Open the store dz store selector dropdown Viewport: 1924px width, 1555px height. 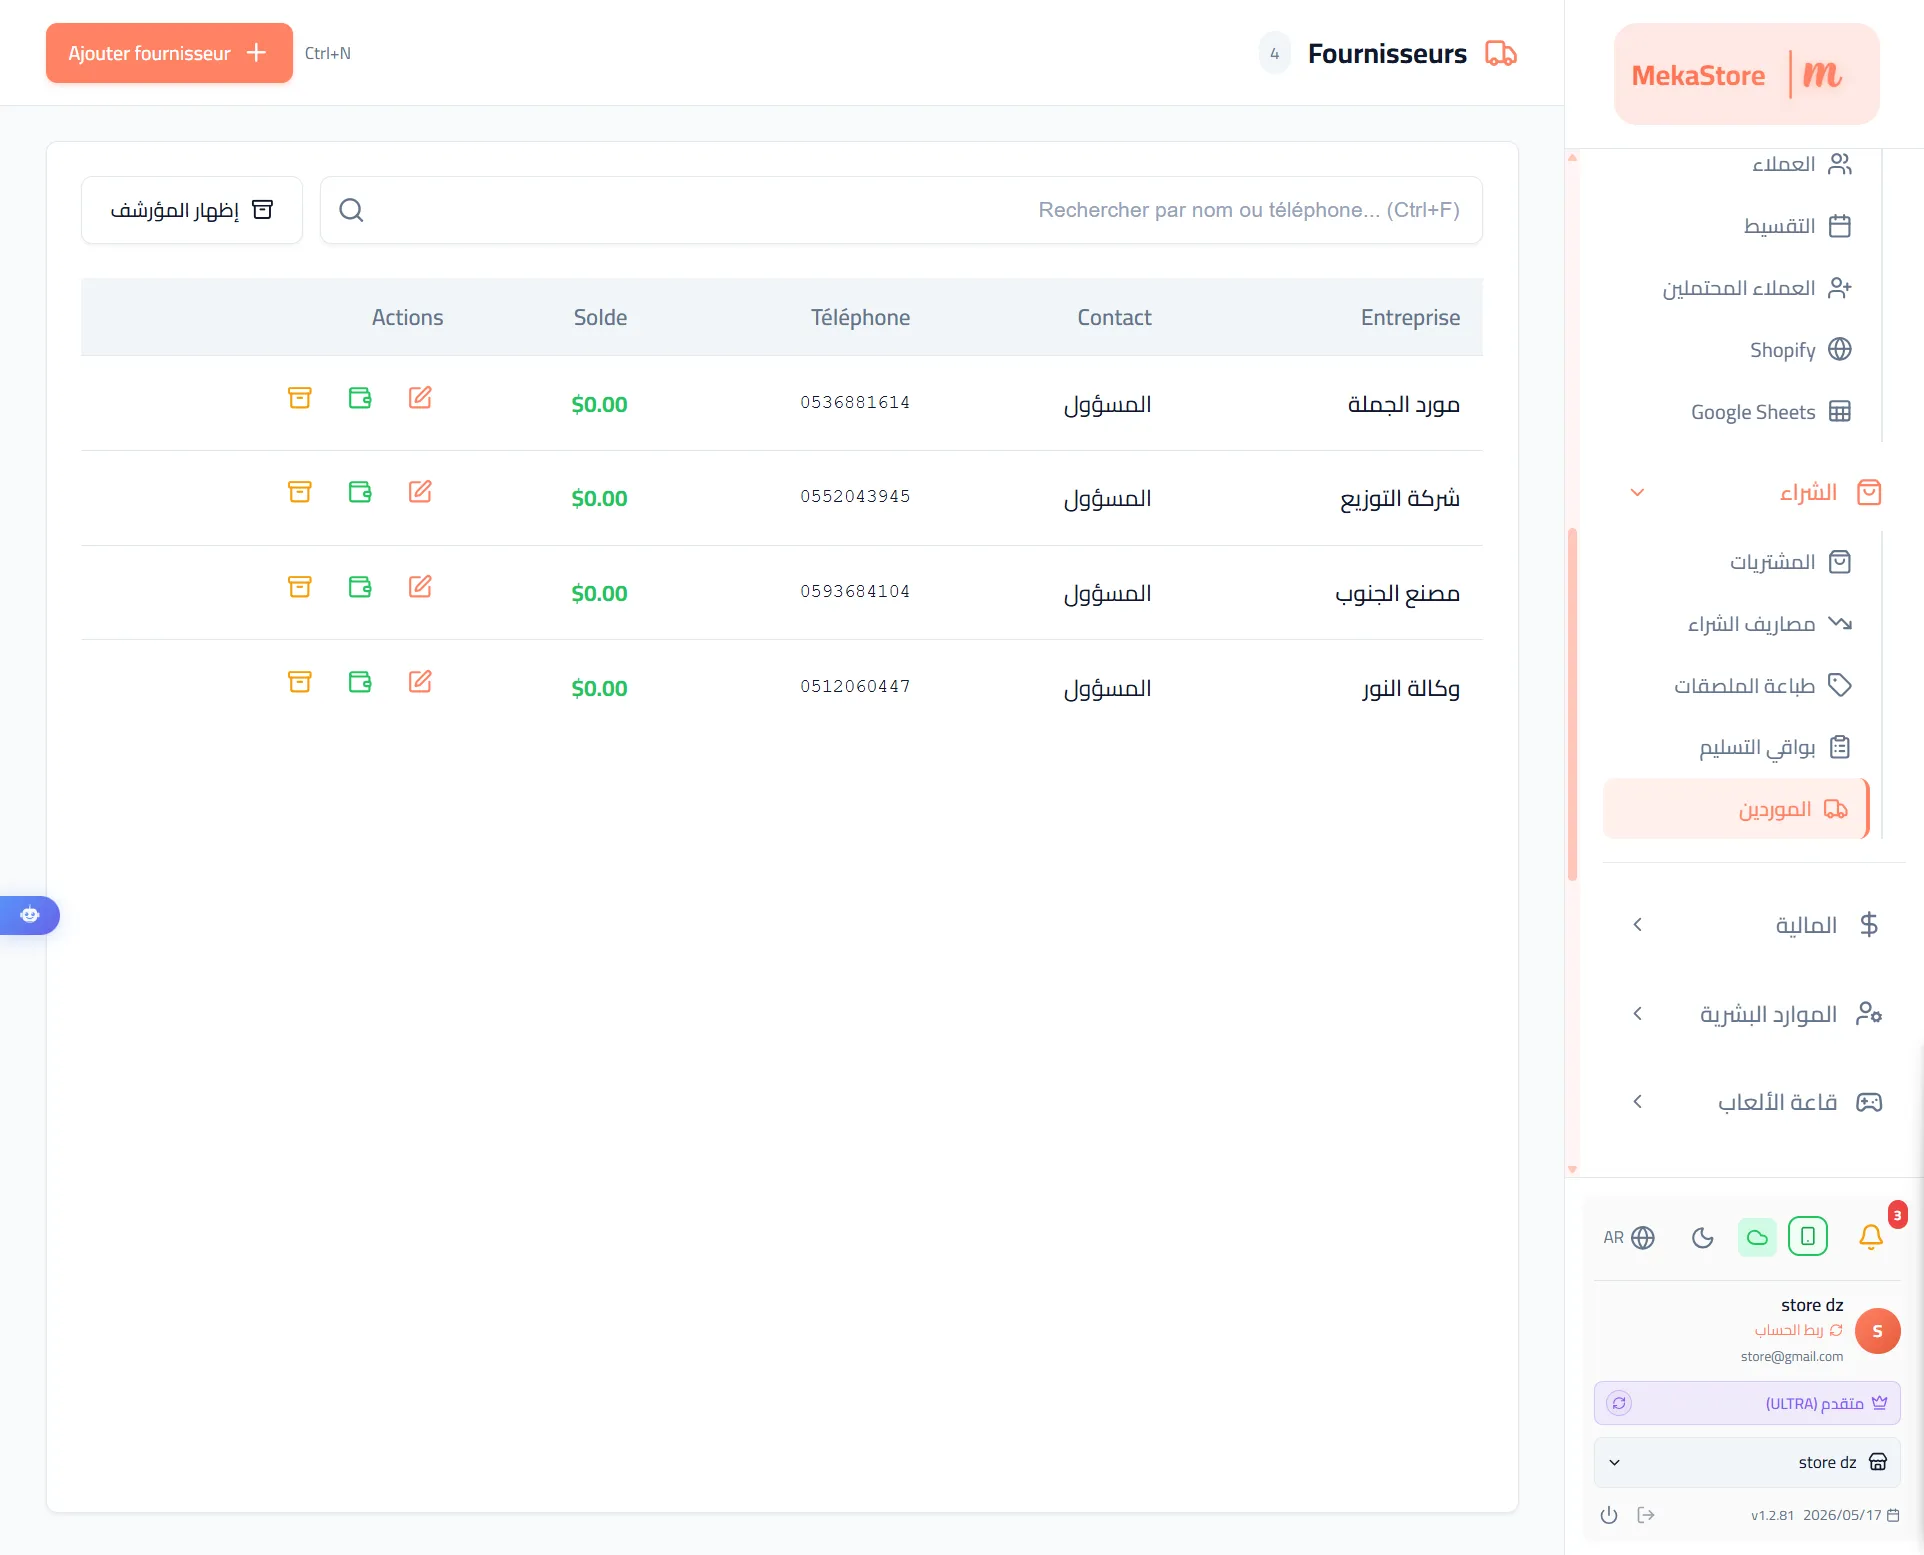click(1747, 1462)
